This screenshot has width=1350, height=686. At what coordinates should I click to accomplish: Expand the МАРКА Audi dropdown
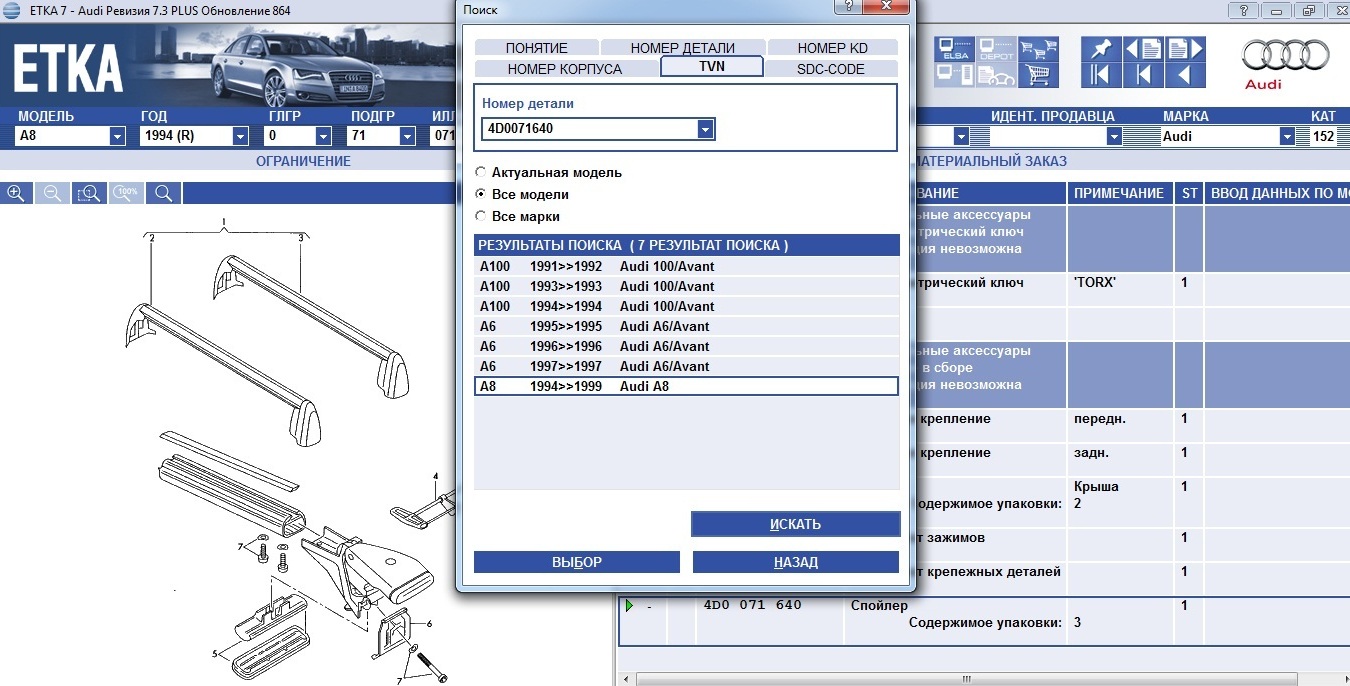click(1287, 137)
